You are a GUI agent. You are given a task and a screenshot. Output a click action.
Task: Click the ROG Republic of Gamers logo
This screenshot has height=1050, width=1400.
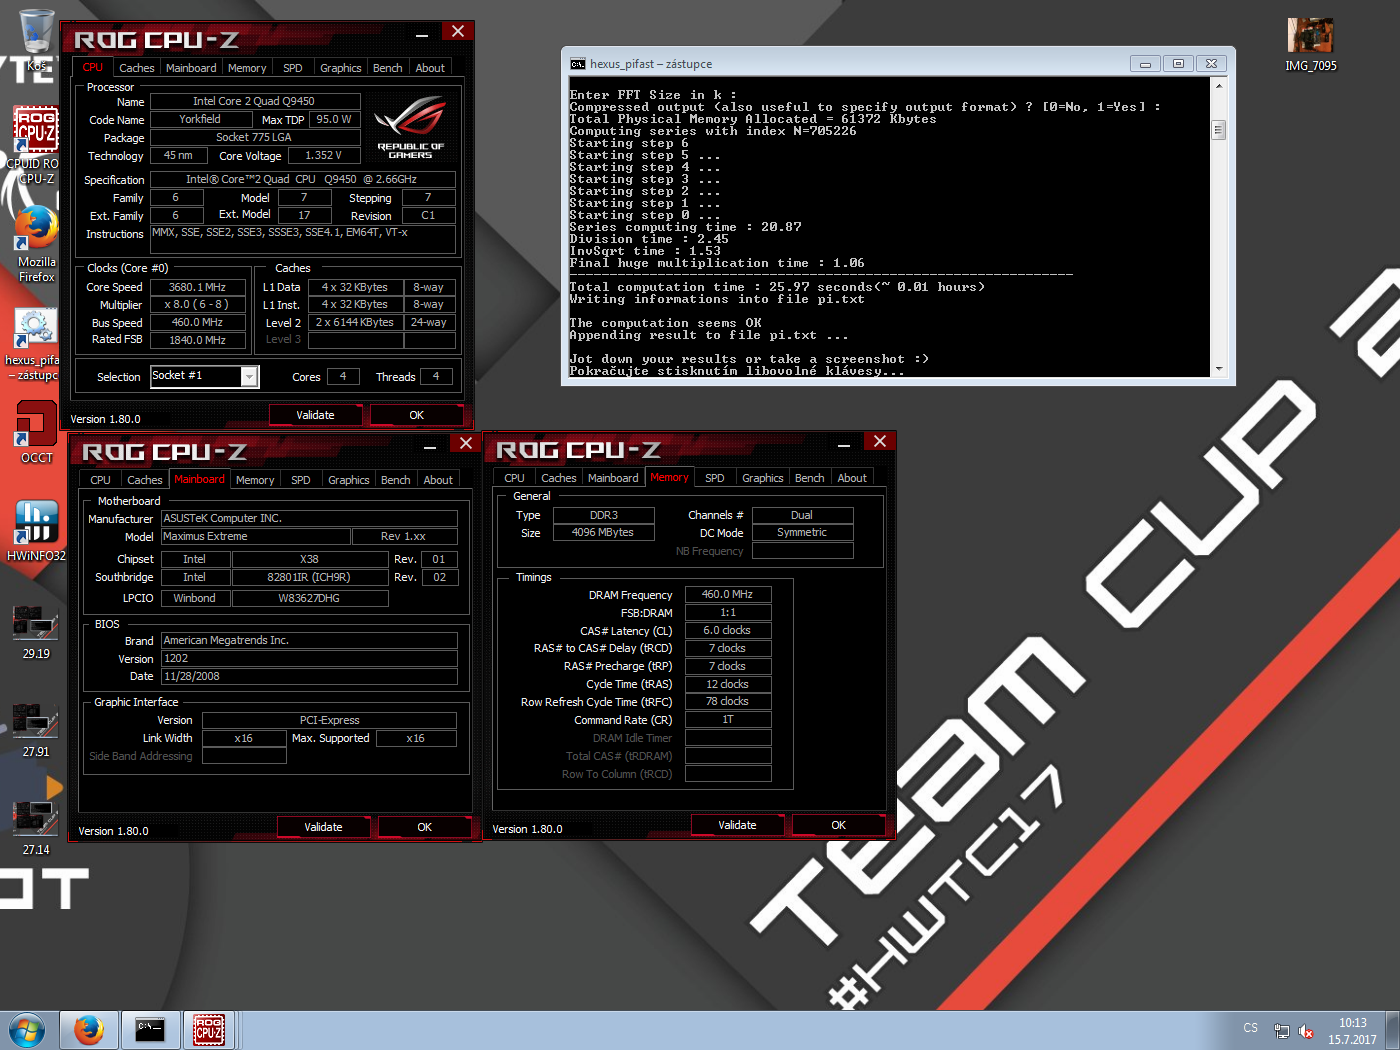(410, 127)
